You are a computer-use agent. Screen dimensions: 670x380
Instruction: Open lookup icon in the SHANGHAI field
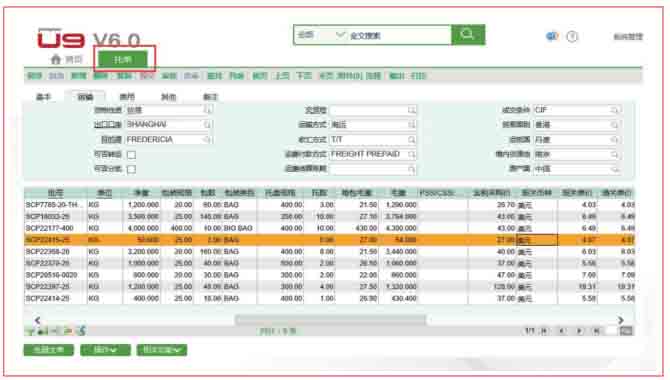tap(207, 125)
